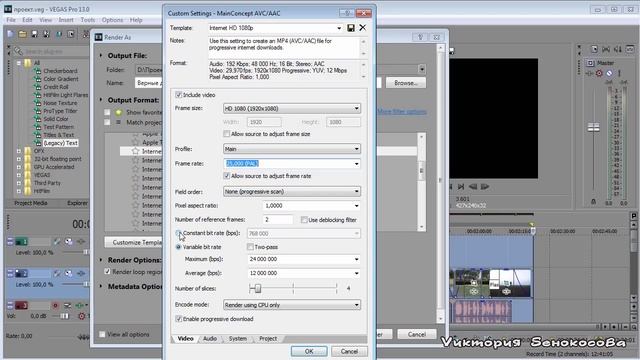The width and height of the screenshot is (640, 360).
Task: Click track 2 Track Motion icon
Action: (x=69, y=273)
